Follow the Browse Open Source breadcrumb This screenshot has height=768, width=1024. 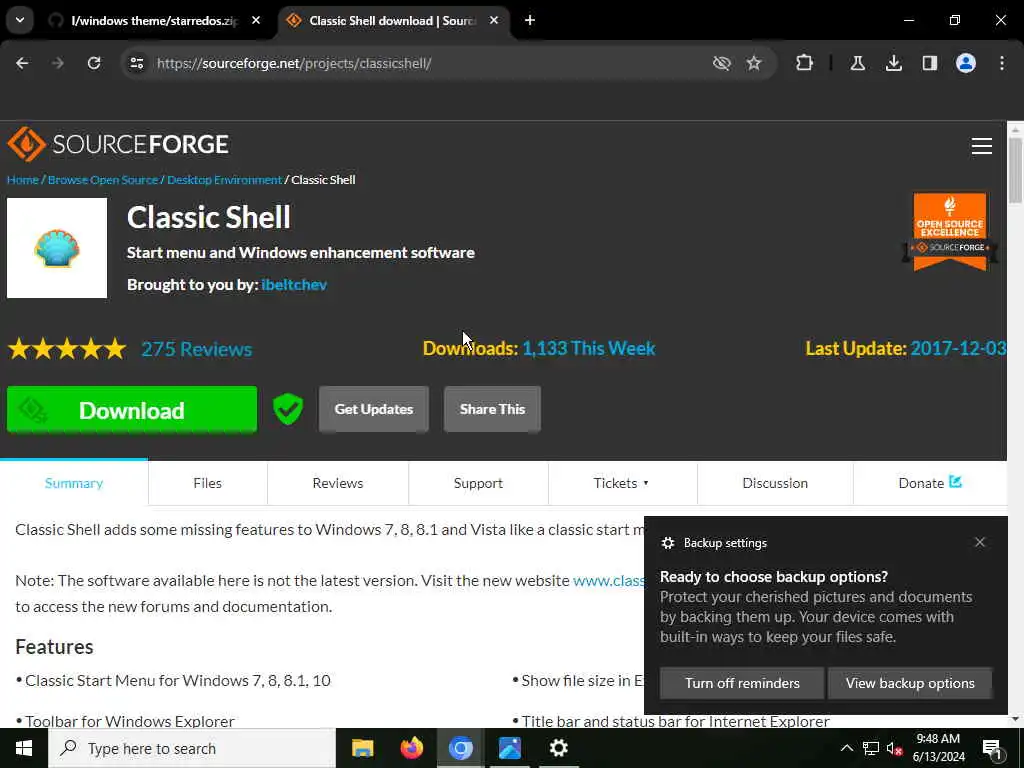coord(103,180)
